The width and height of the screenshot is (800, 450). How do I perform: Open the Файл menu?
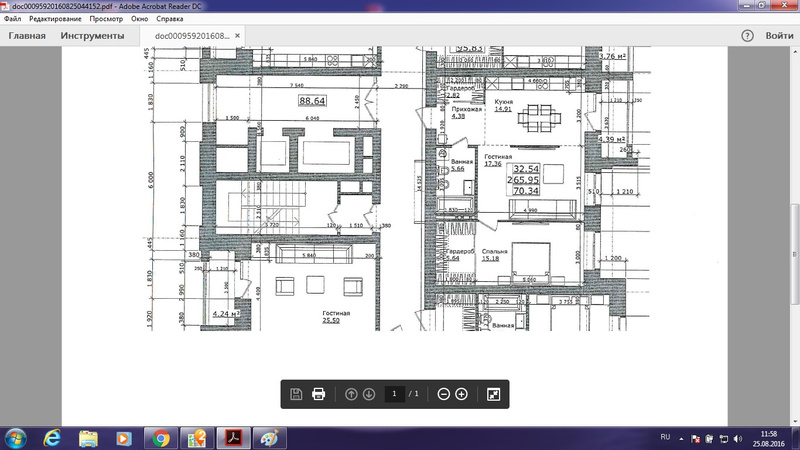click(13, 19)
